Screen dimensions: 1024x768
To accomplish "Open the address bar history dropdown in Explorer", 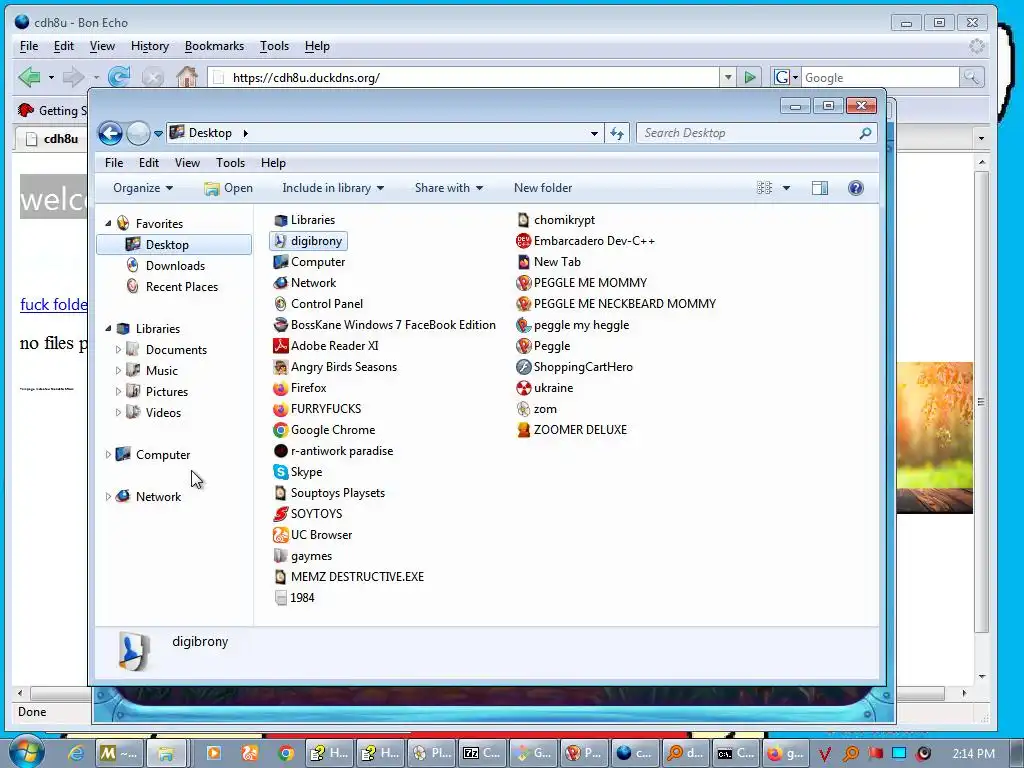I will [594, 133].
